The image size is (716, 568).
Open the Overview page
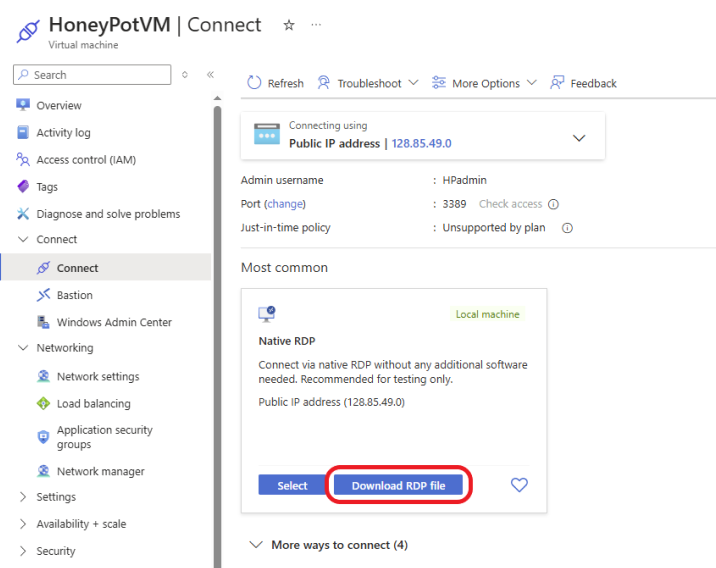pyautogui.click(x=59, y=105)
